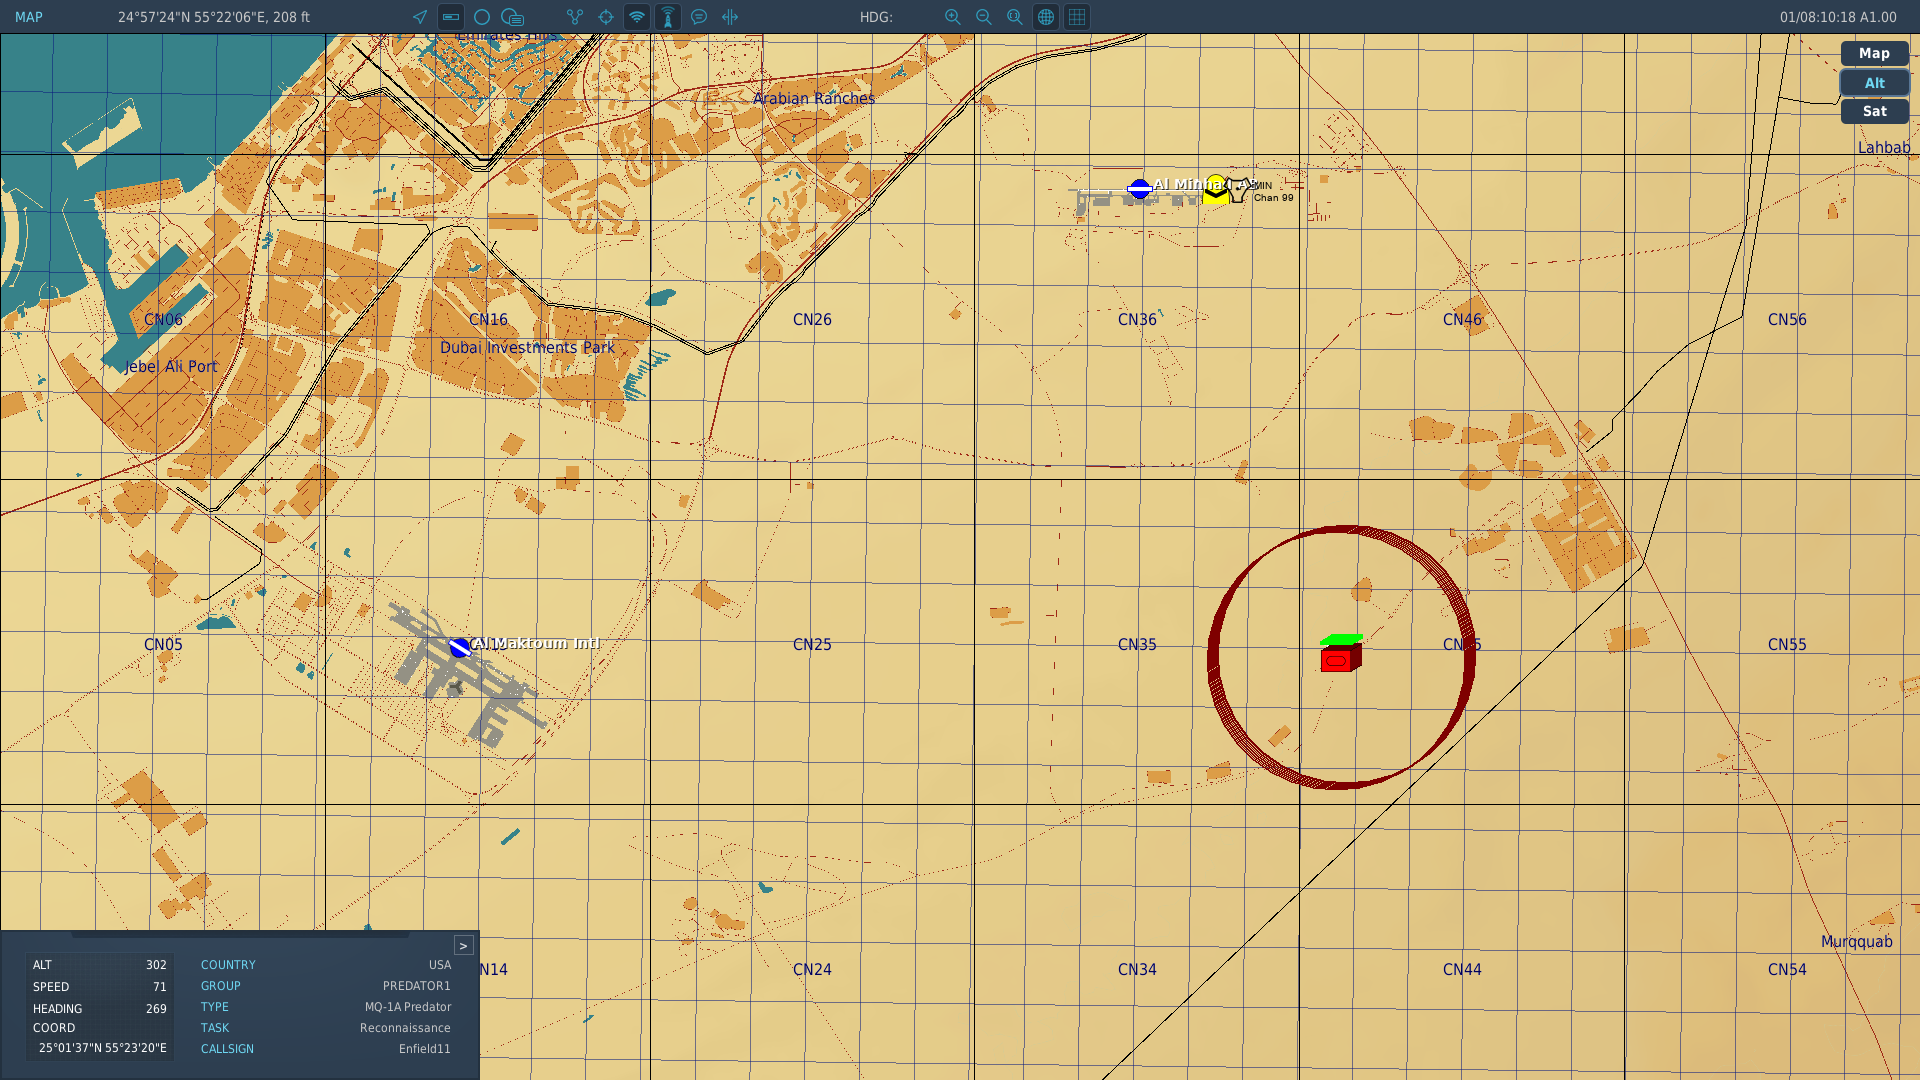Screen dimensions: 1920x1080
Task: Click the MAP title label
Action: [29, 17]
